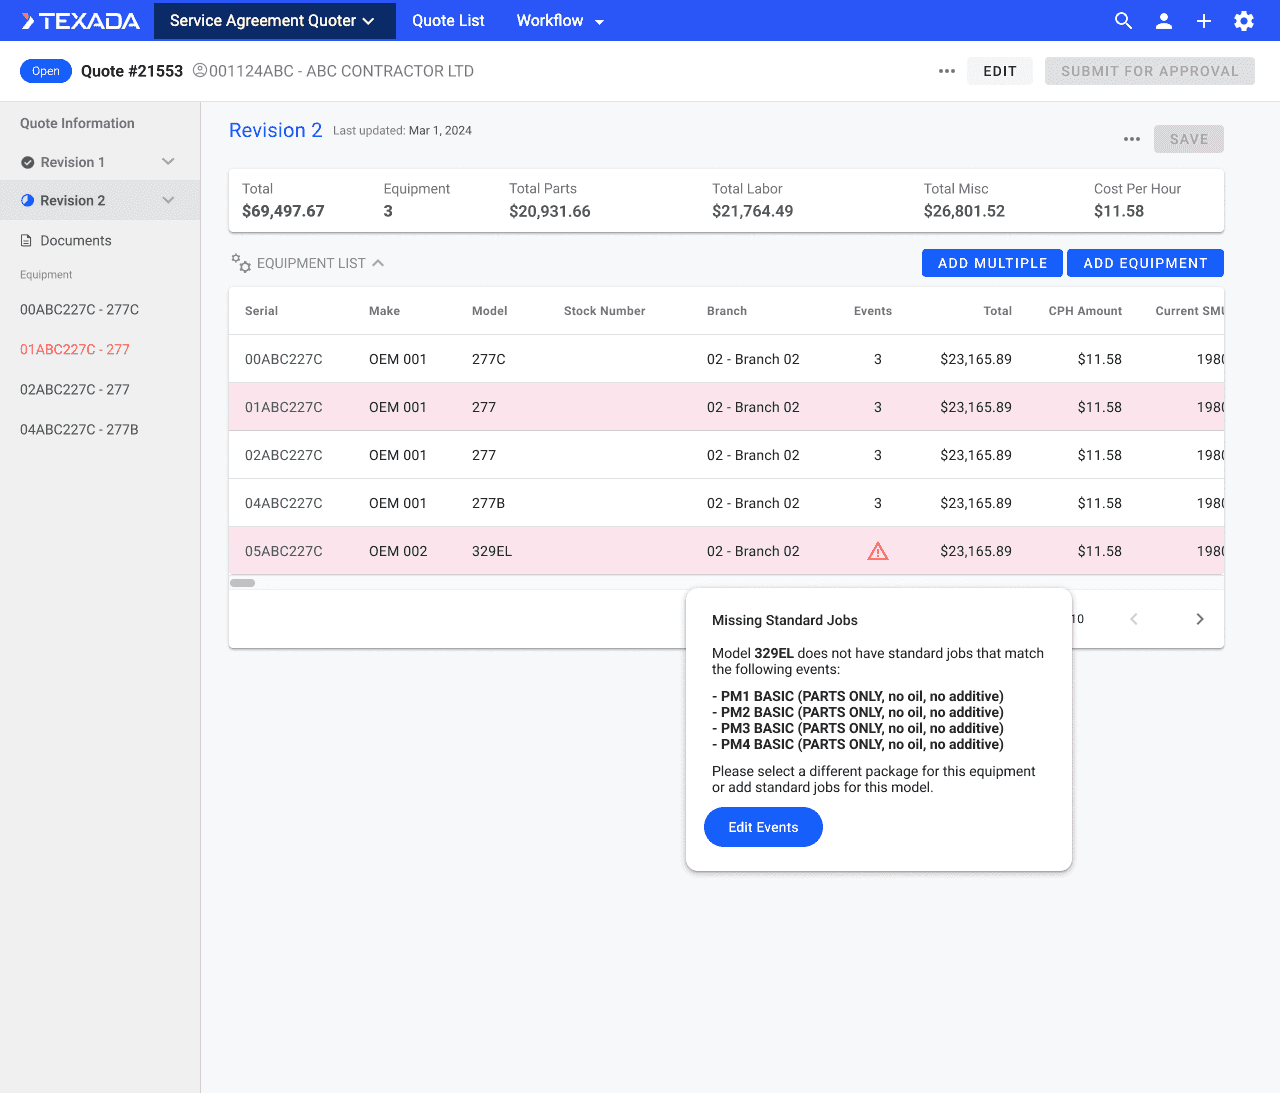Click Edit Events in popup
Viewport: 1280px width, 1093px height.
pos(763,827)
